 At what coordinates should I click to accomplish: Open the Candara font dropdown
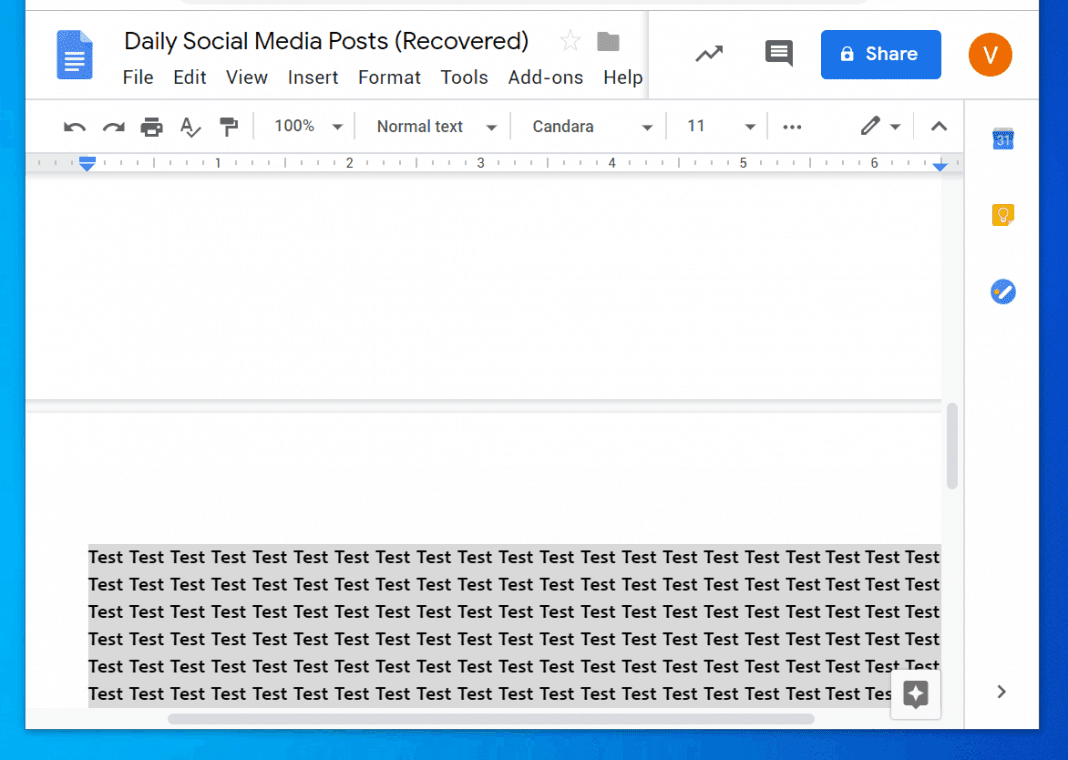tap(588, 126)
